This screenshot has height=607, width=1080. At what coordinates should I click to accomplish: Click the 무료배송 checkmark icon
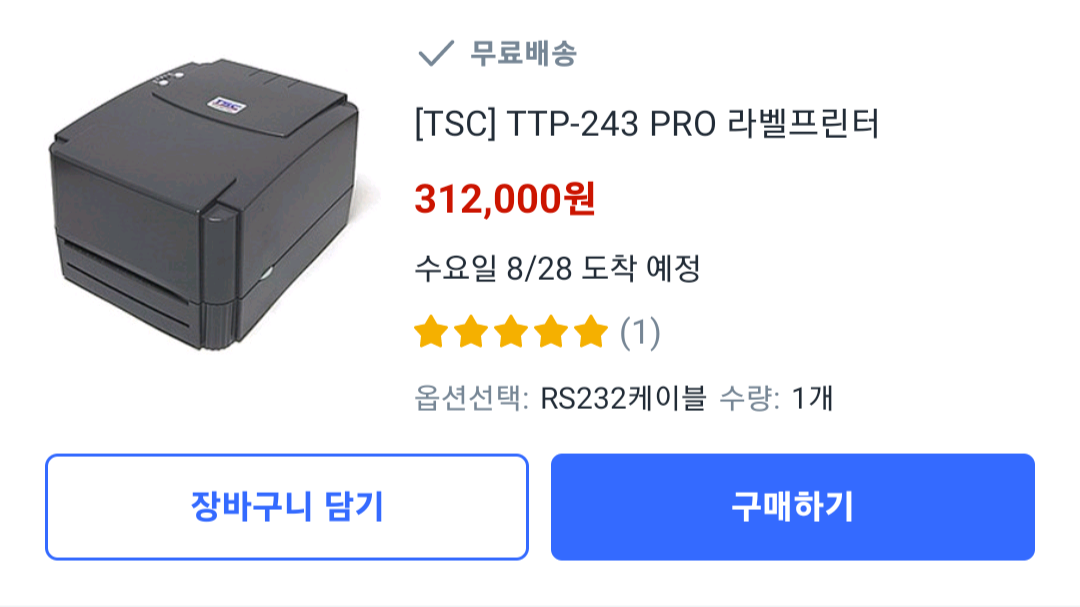click(x=436, y=53)
